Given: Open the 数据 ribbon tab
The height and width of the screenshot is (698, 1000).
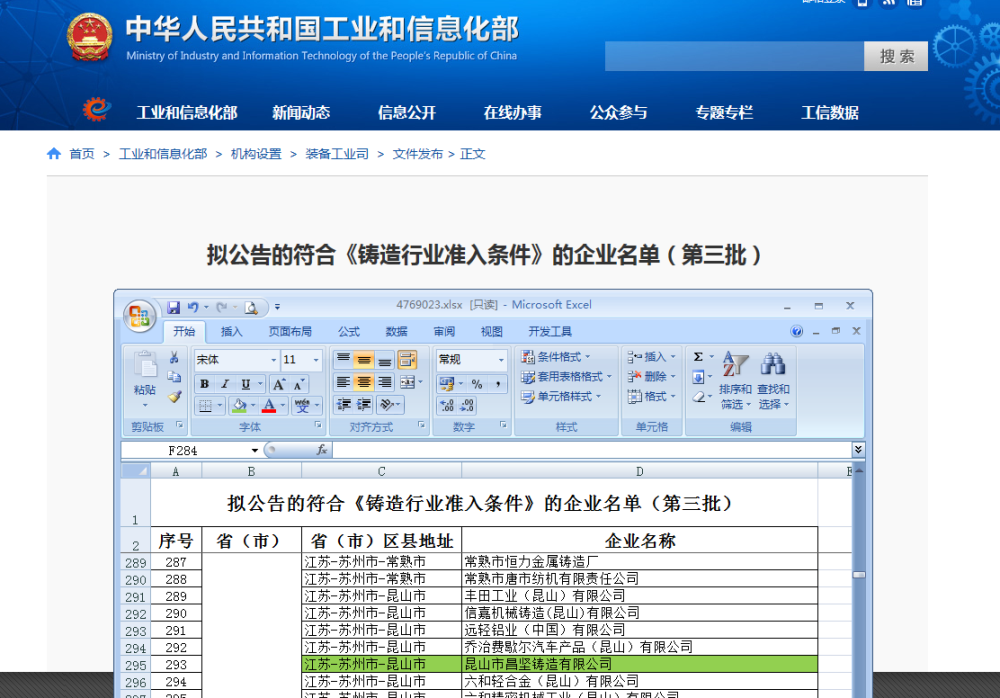Looking at the screenshot, I should pos(397,332).
